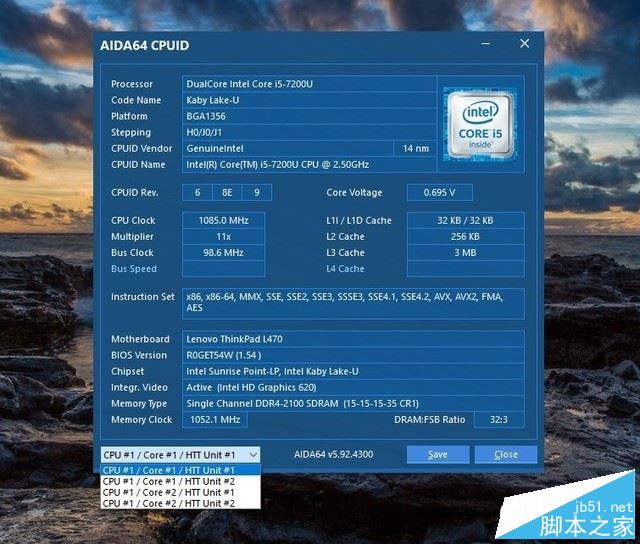This screenshot has width=640, height=544.
Task: Click the BIOS Version value R0GET54W (1.54 )
Action: pos(353,355)
